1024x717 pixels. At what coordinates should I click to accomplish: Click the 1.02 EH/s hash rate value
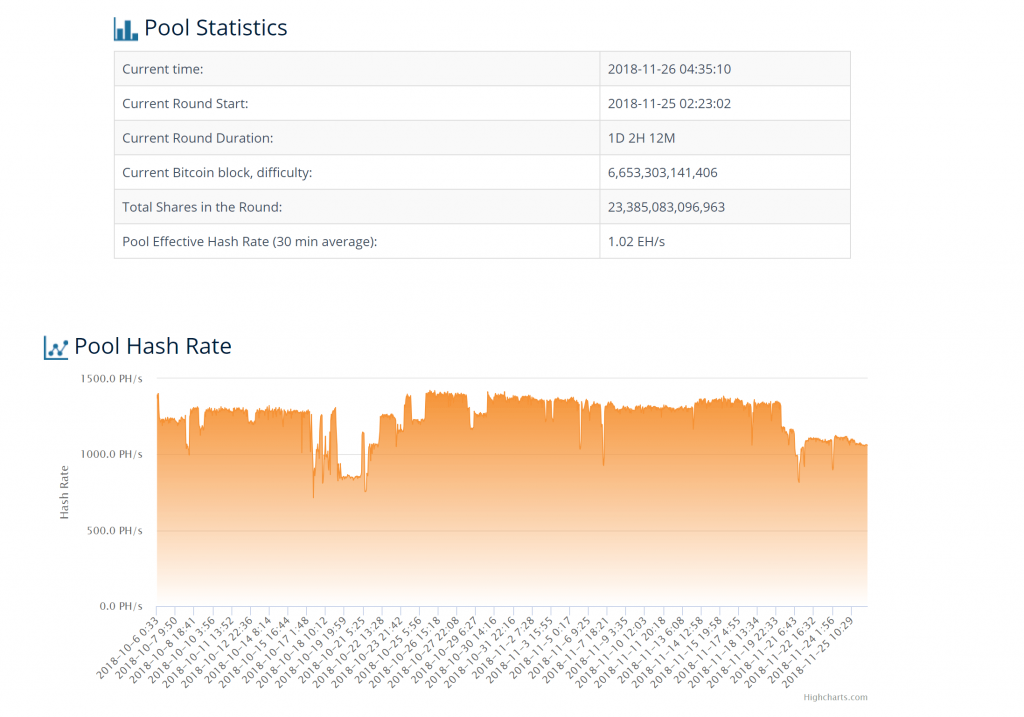636,241
